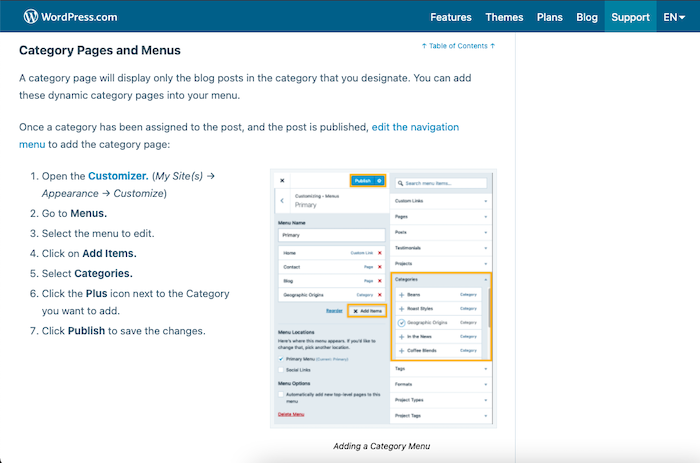Click the Add Items button

tap(367, 311)
